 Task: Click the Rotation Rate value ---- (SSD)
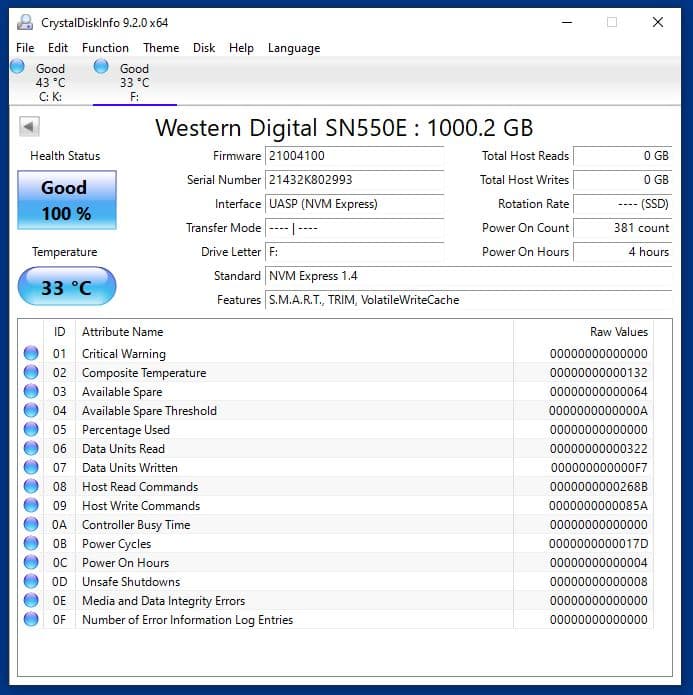pos(623,203)
